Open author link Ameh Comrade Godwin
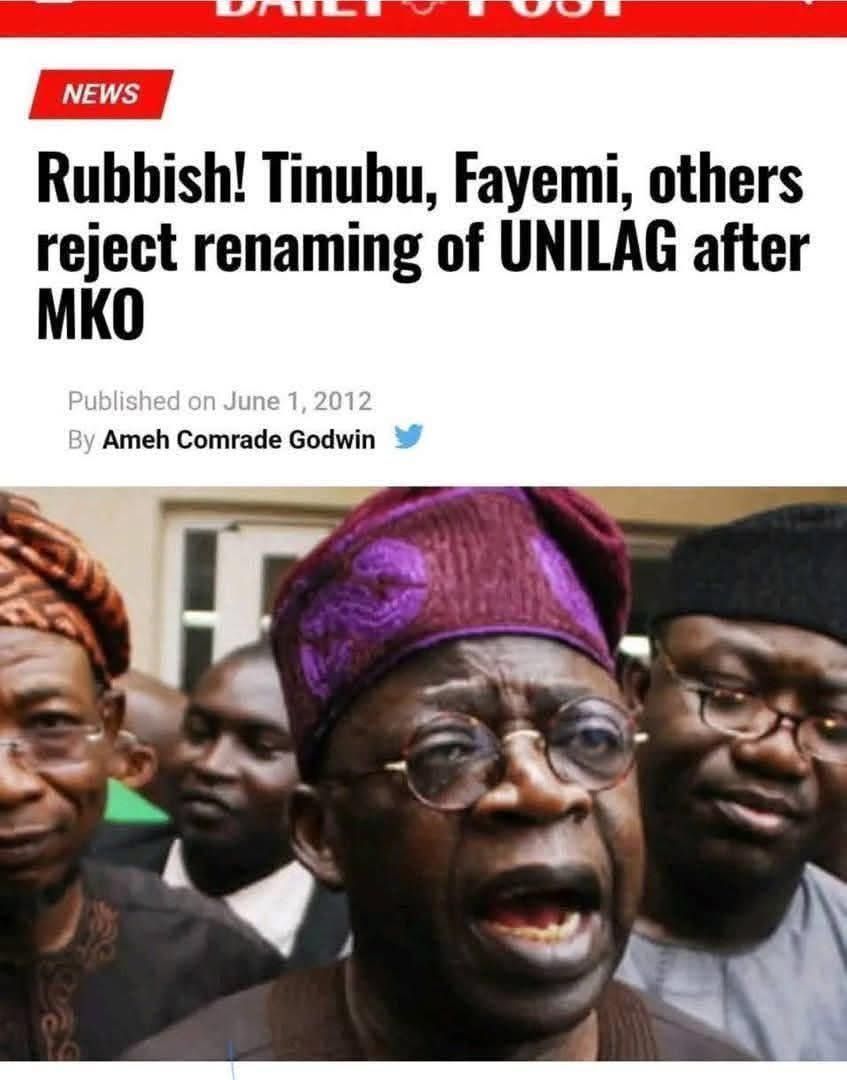 (x=238, y=439)
